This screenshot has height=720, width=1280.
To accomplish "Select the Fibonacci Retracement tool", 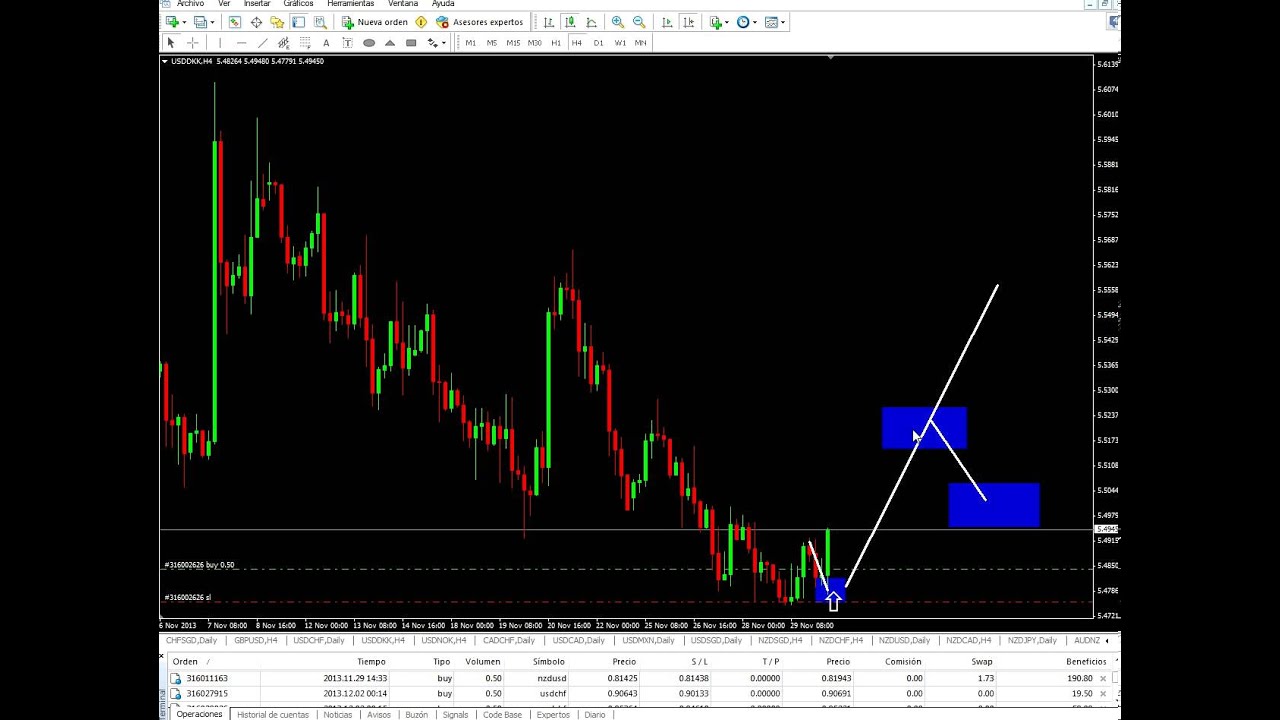I will click(305, 43).
